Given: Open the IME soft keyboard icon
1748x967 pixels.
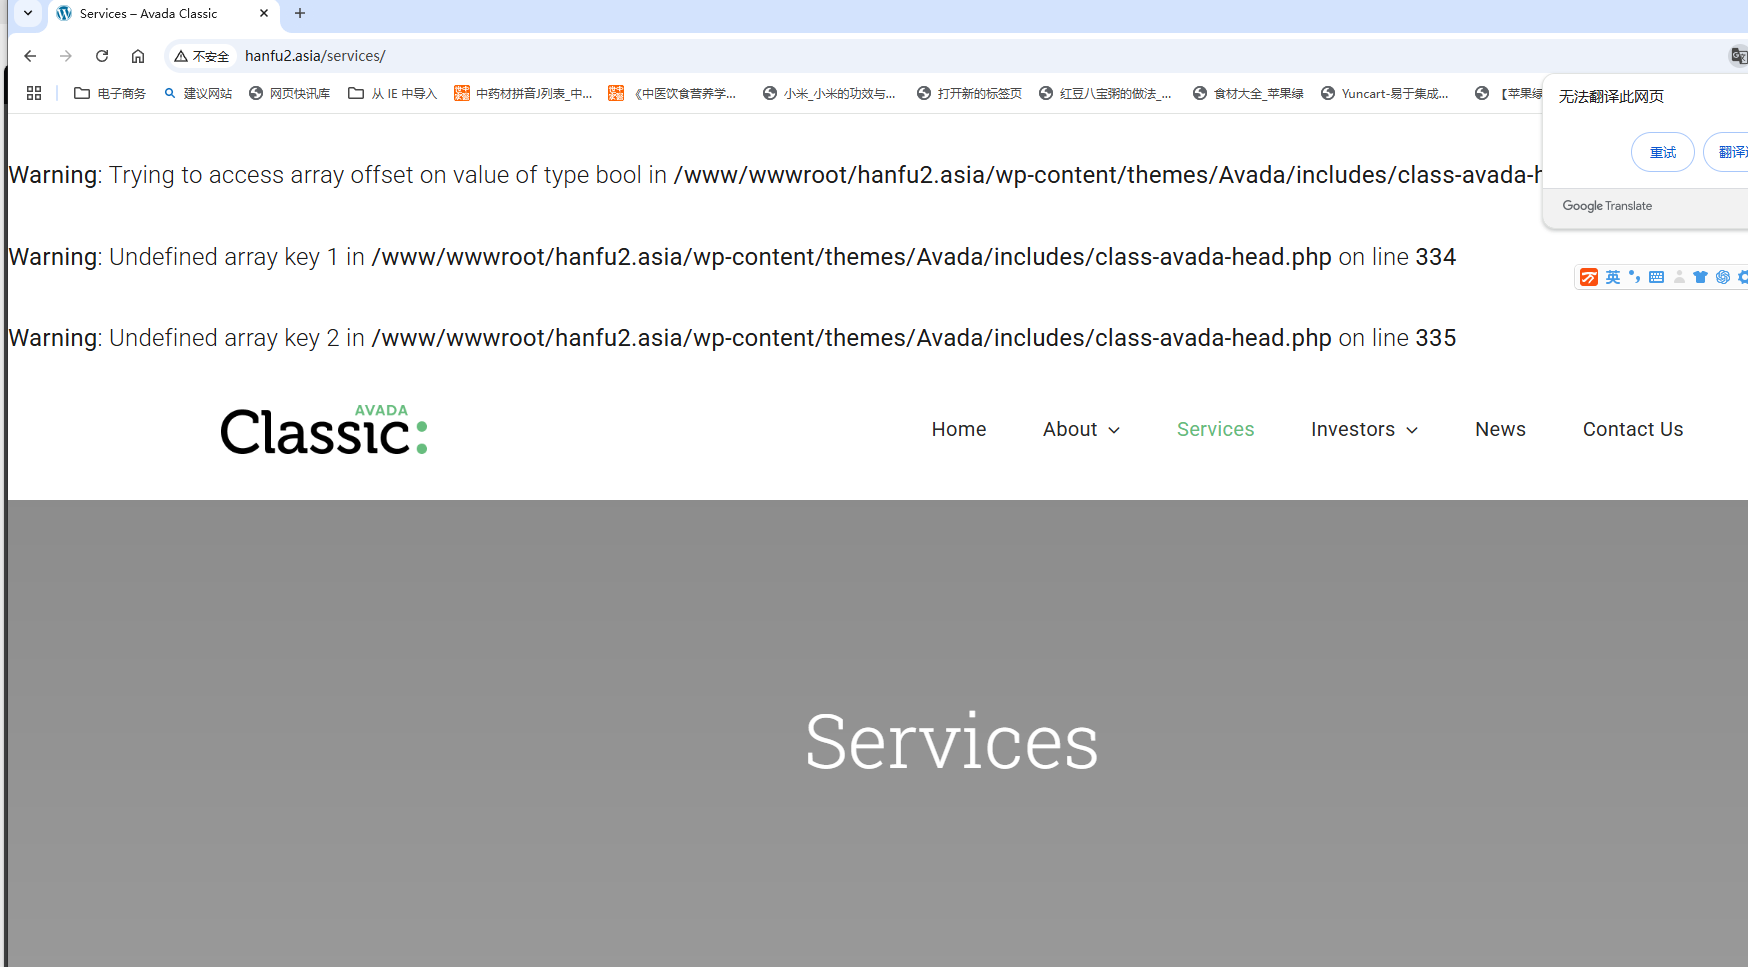Looking at the screenshot, I should [1656, 277].
